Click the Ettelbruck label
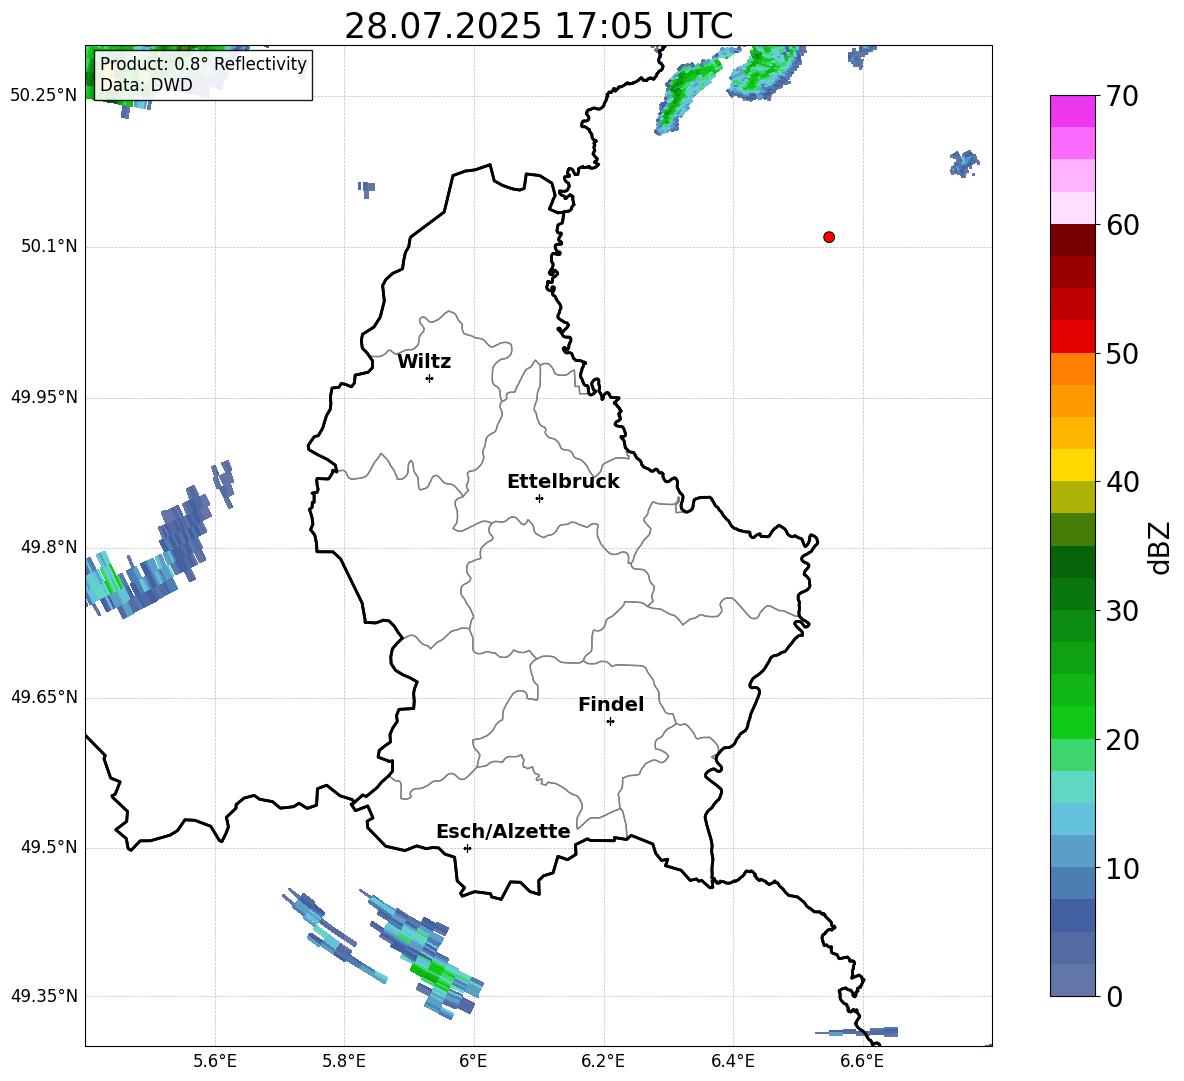Viewport: 1184px width, 1081px height. tap(563, 482)
